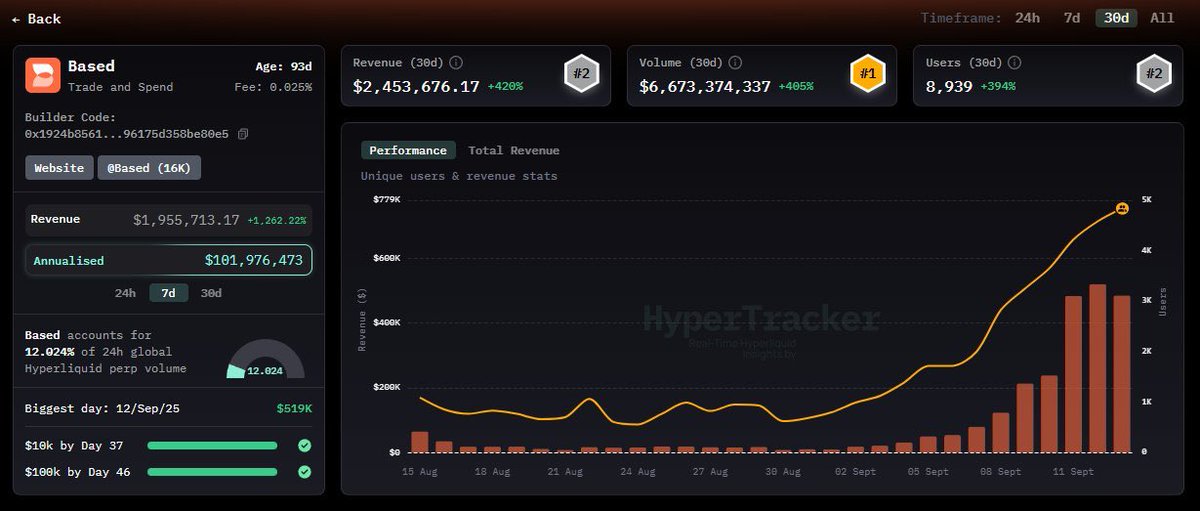Select the All timeframe option
This screenshot has width=1200, height=511.
tap(1162, 18)
